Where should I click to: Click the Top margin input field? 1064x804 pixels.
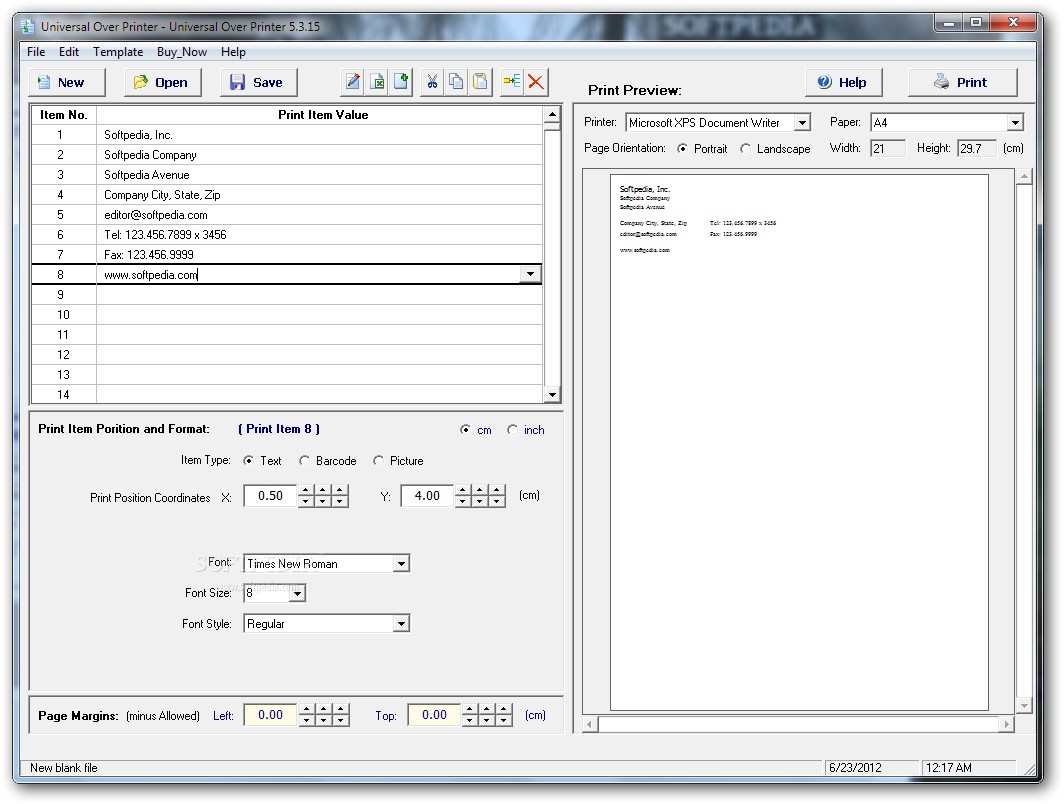point(434,714)
